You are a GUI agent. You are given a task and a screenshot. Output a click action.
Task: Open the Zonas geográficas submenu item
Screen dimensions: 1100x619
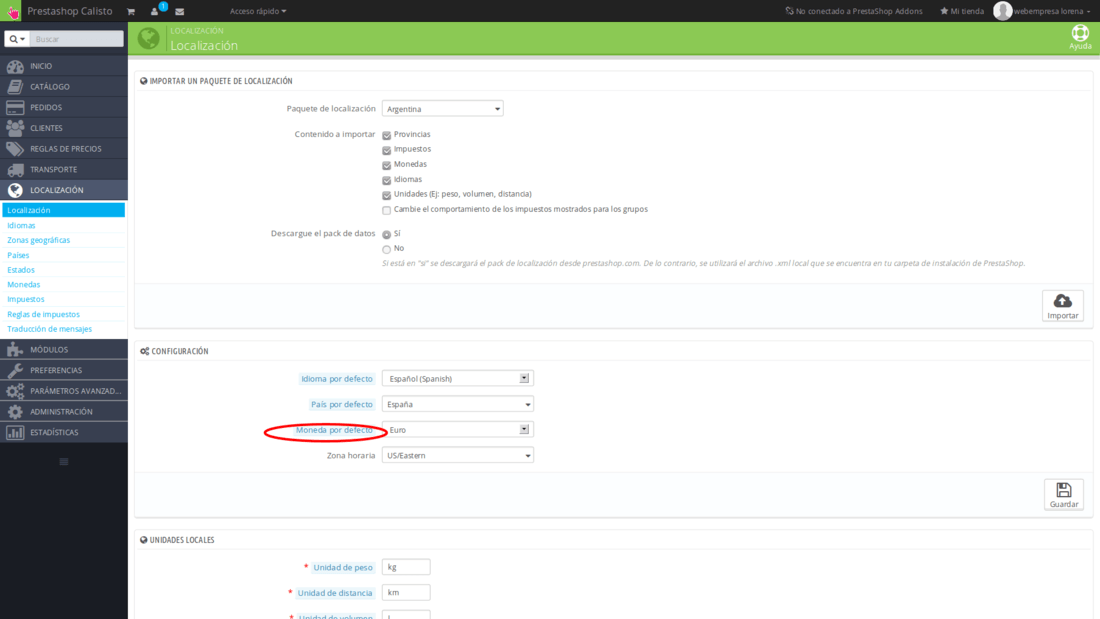[x=39, y=240]
